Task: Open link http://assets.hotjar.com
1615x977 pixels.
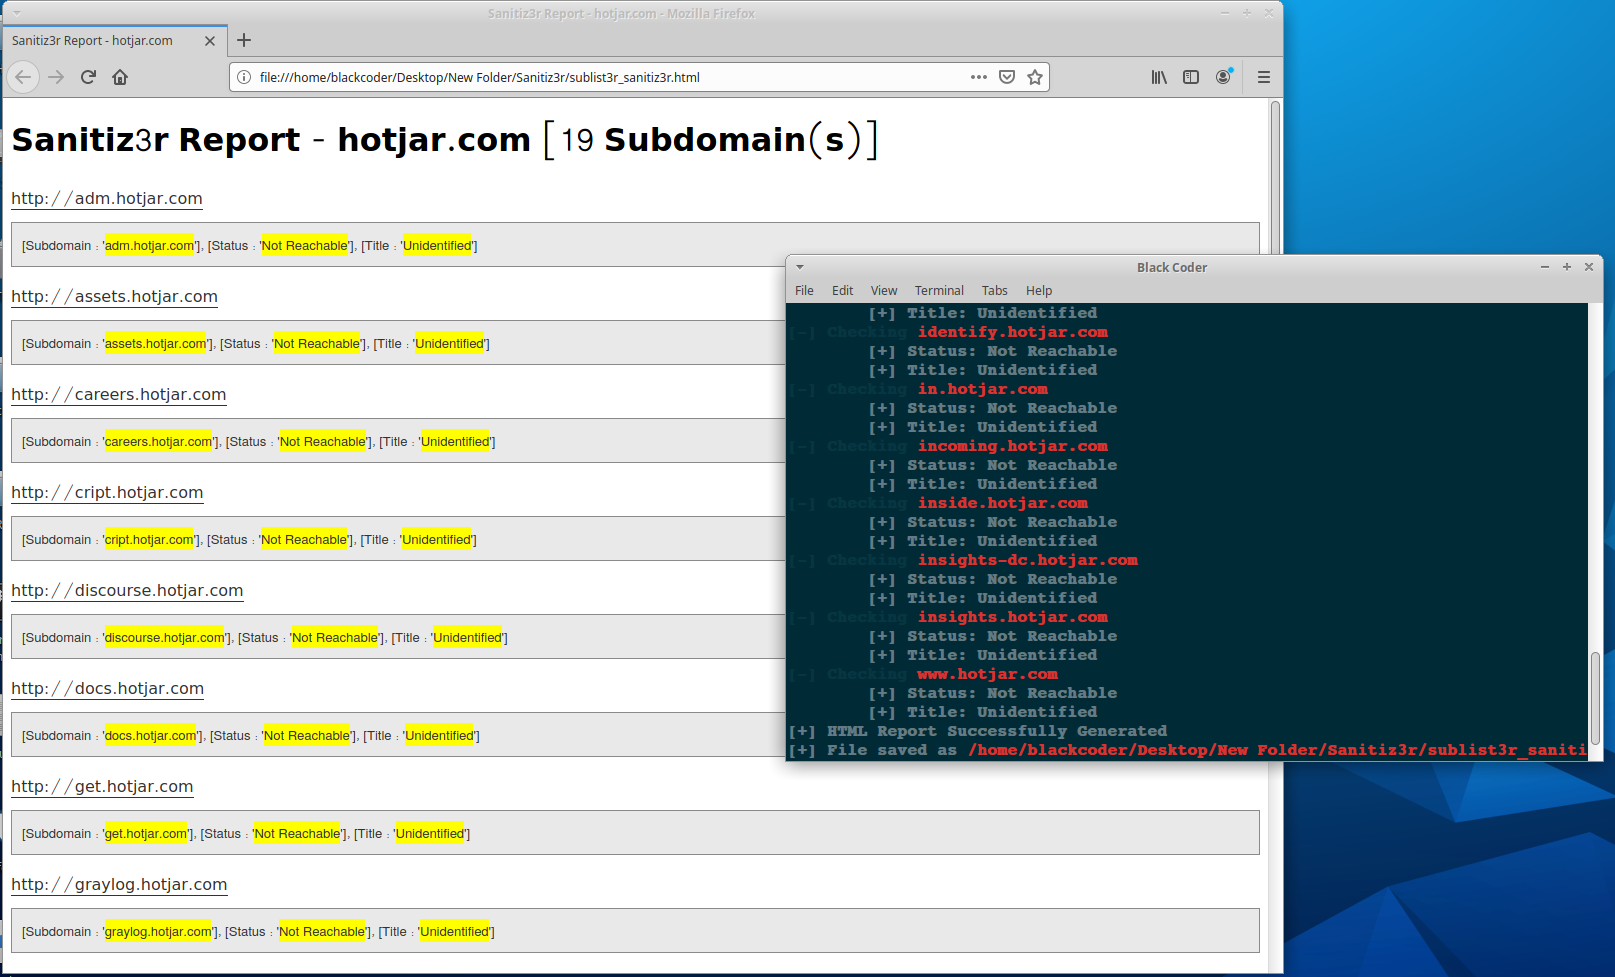Action: tap(114, 296)
